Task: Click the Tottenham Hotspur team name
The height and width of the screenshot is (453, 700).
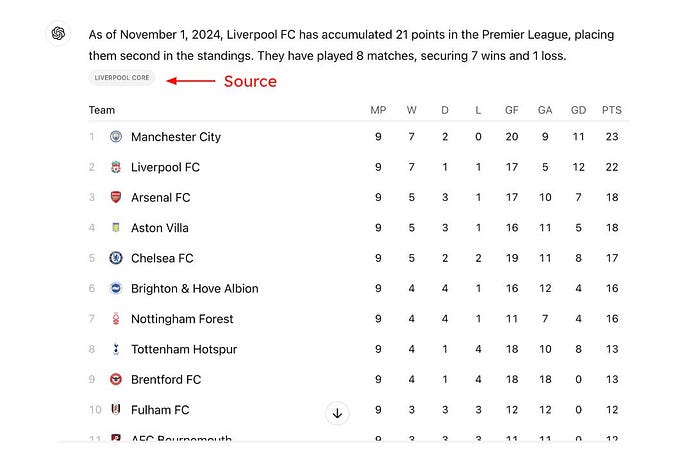Action: (x=184, y=349)
